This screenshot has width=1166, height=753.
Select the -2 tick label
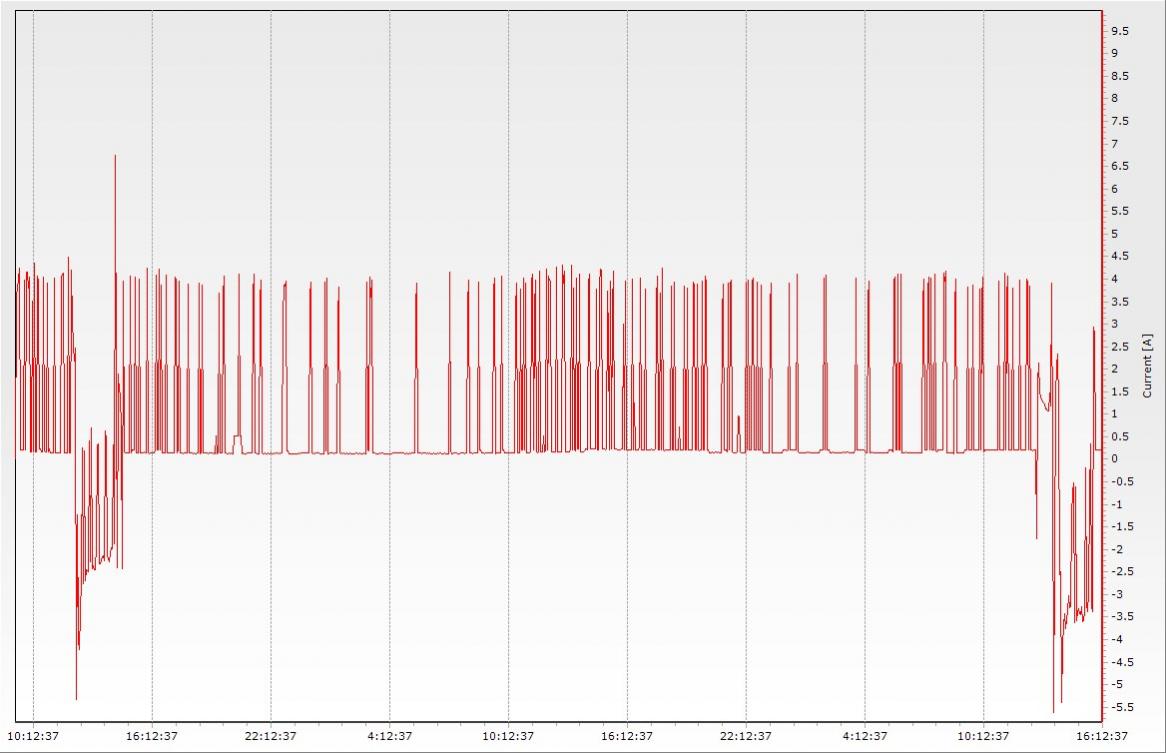pos(1117,549)
